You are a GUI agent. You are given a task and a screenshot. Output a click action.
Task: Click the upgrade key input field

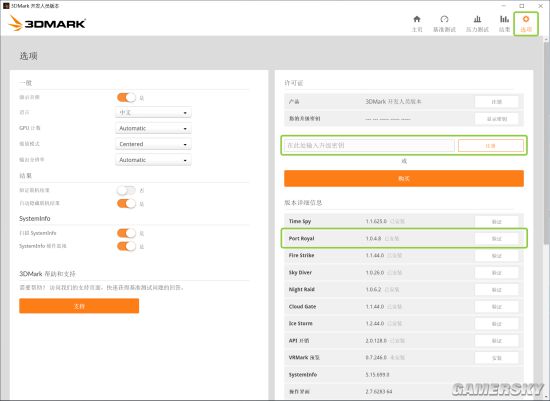click(369, 146)
